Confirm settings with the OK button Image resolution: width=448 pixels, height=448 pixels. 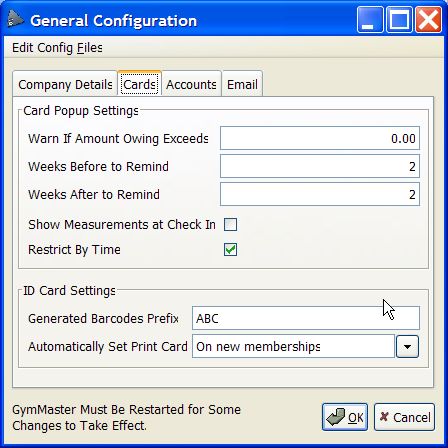pyautogui.click(x=345, y=417)
